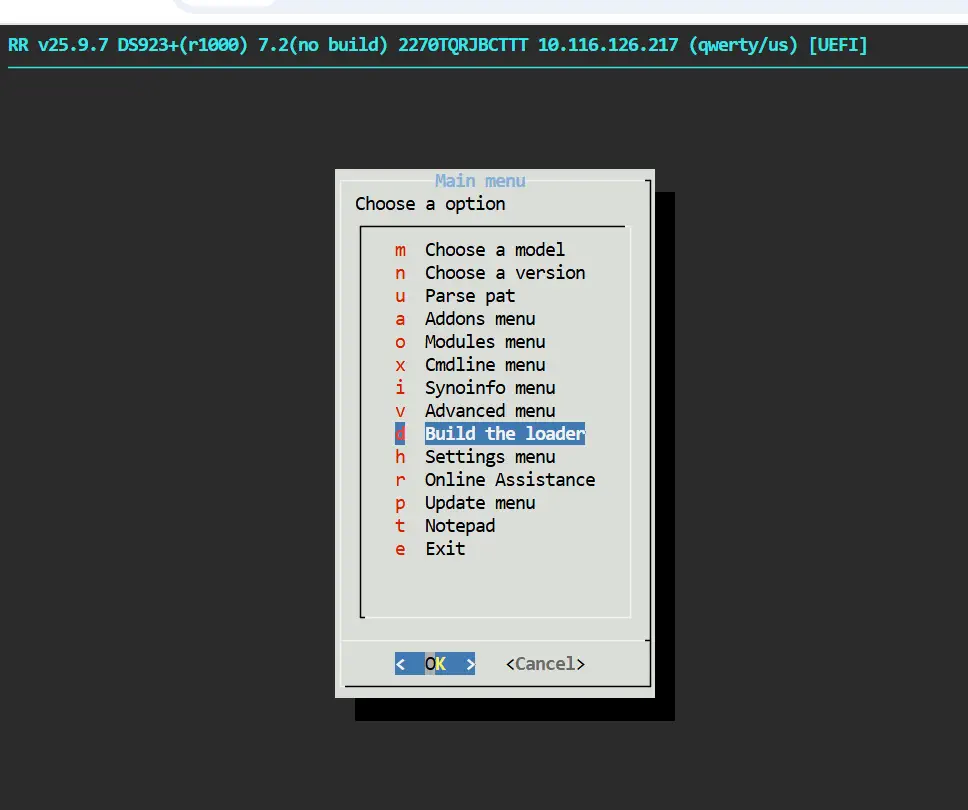The width and height of the screenshot is (968, 810).
Task: Open the Advanced menu
Action: (489, 411)
